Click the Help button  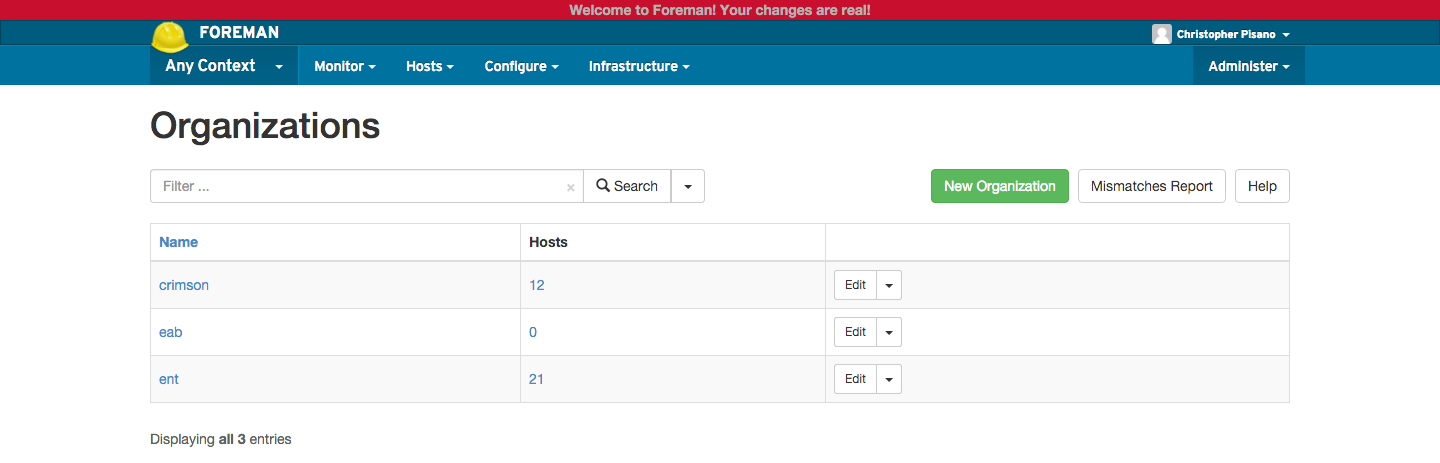click(x=1262, y=186)
